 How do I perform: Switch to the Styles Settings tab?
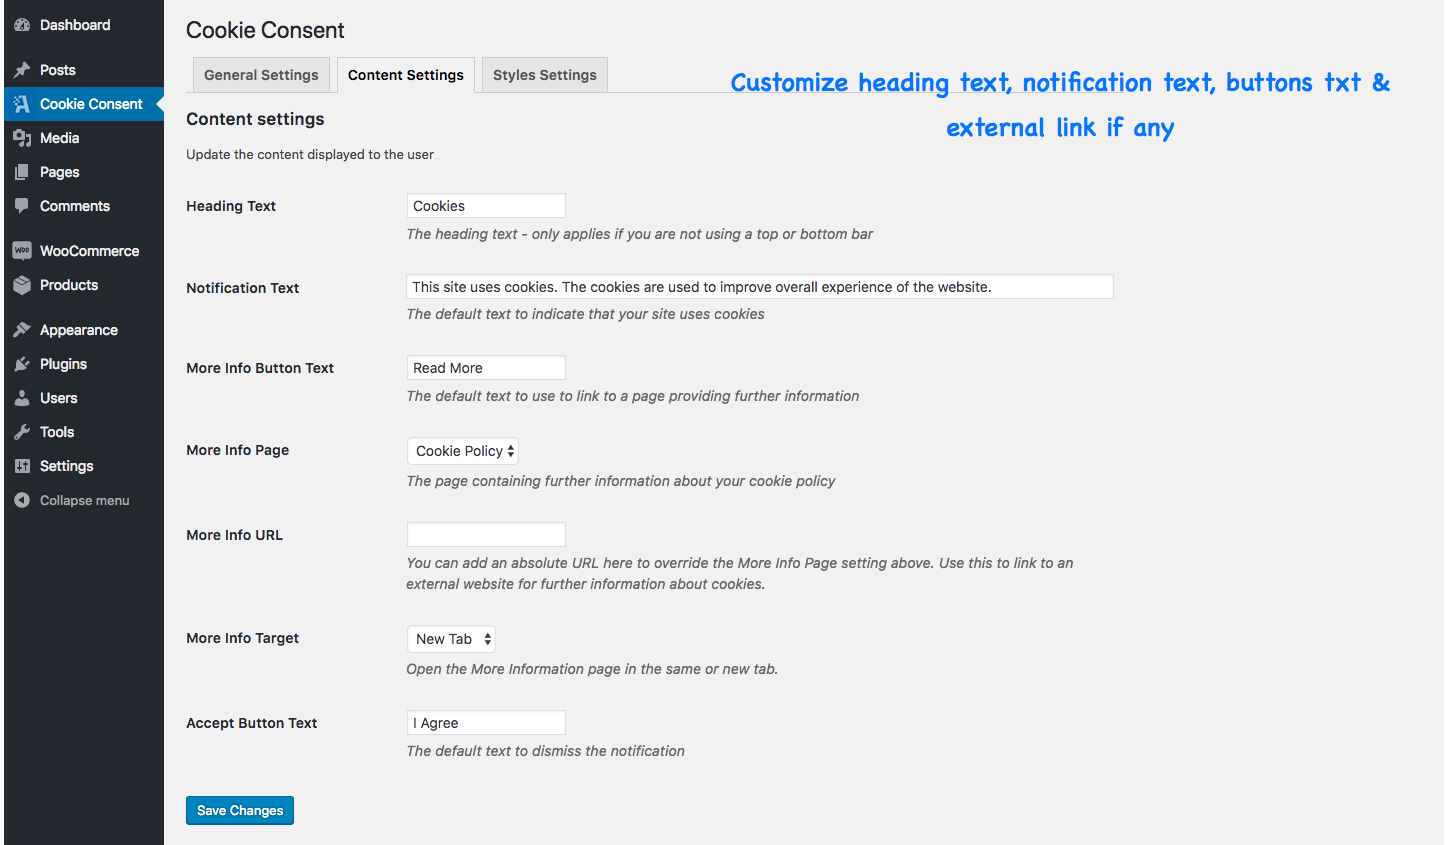click(545, 75)
